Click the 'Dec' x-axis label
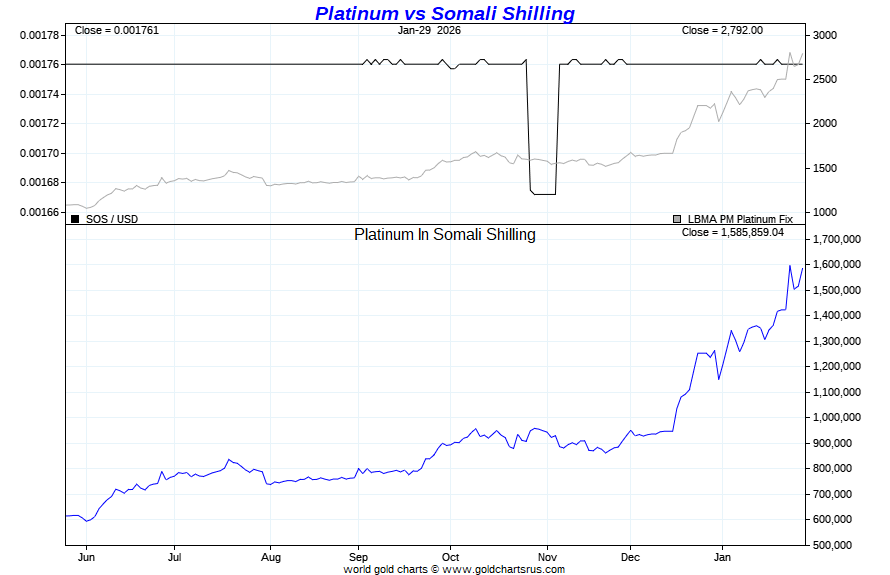 630,557
